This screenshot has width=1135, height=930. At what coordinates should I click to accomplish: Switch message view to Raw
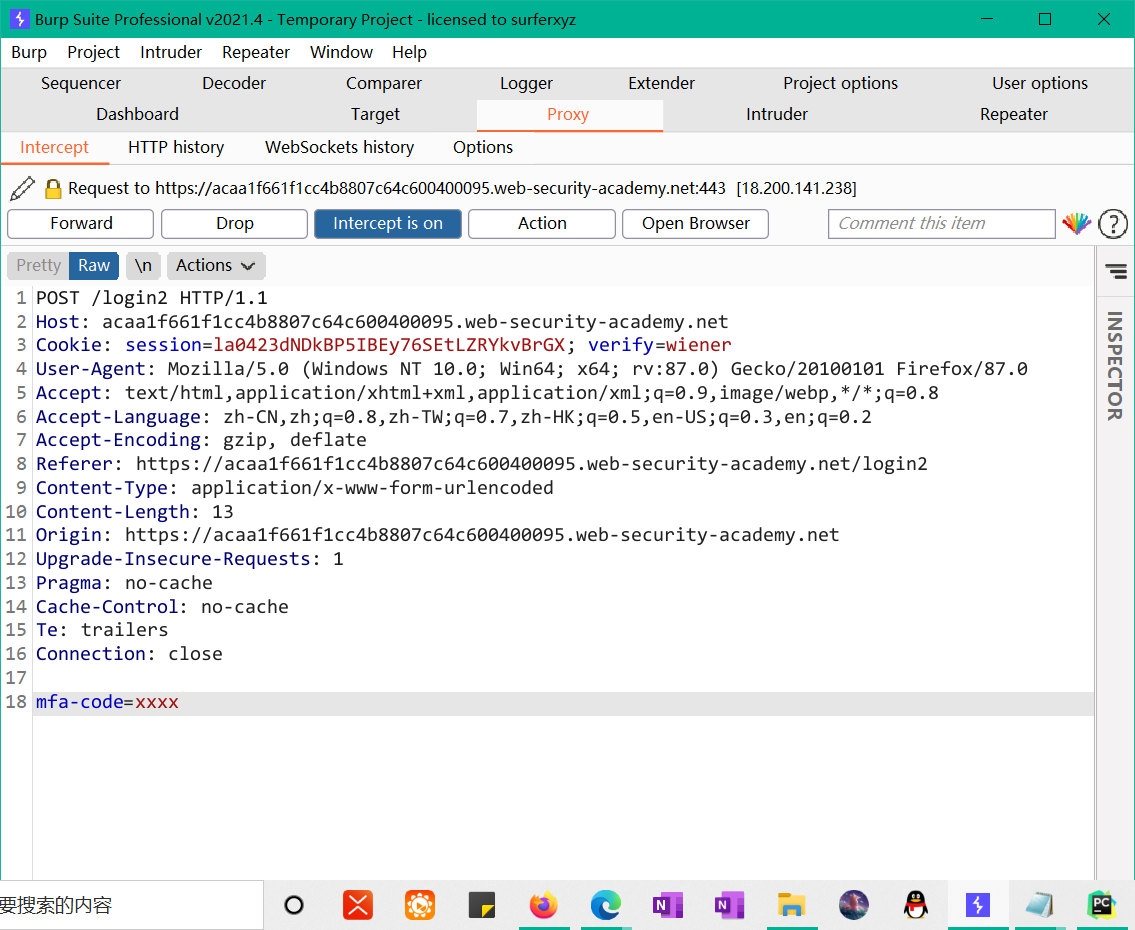(94, 266)
